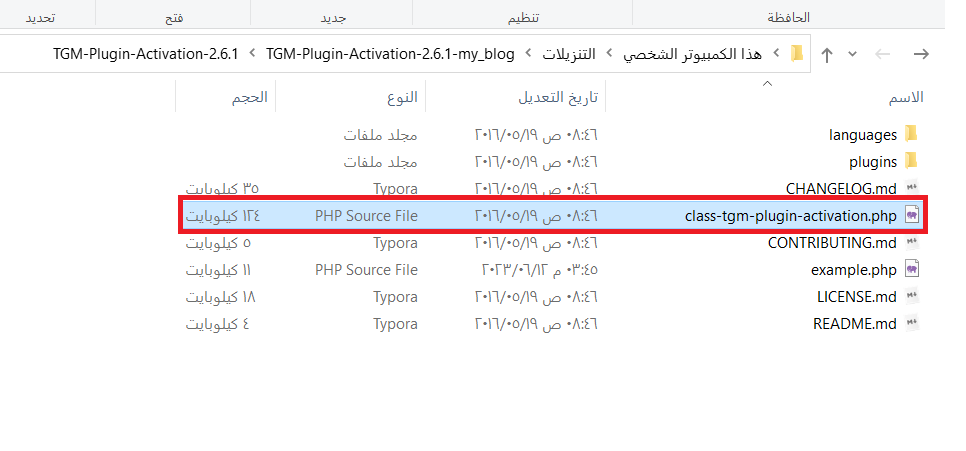Click the CONTRIBUTING.md file icon
Image resolution: width=966 pixels, height=451 pixels.
click(x=911, y=242)
